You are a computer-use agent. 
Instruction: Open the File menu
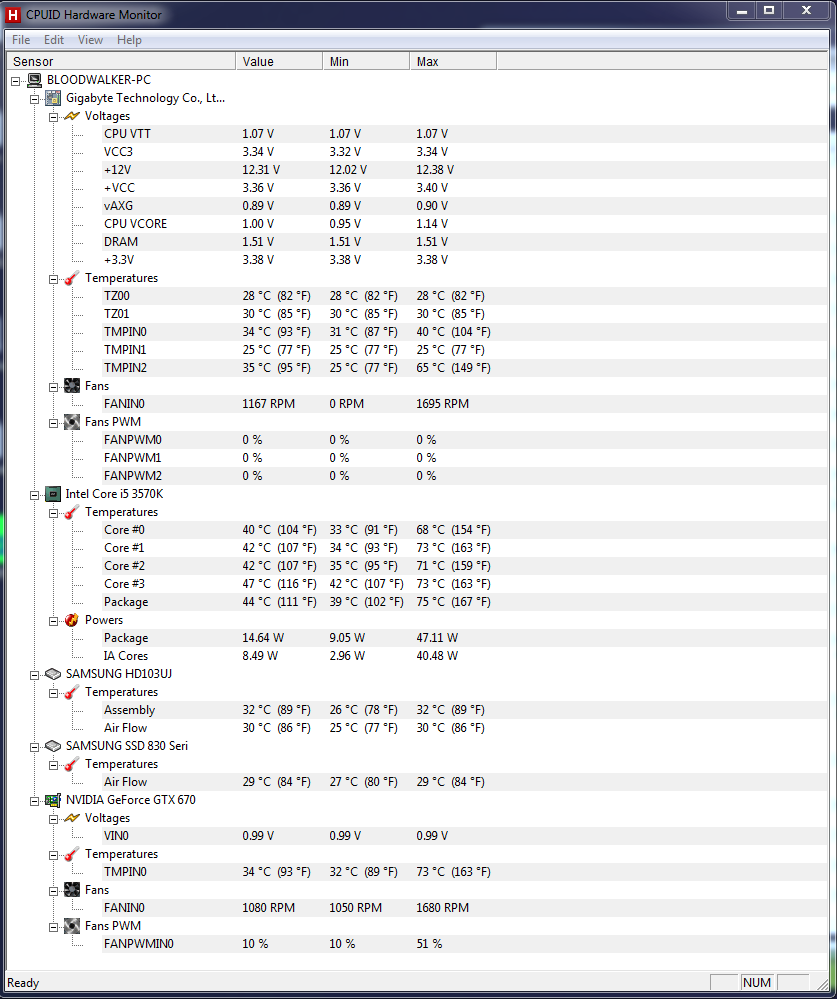pyautogui.click(x=21, y=40)
